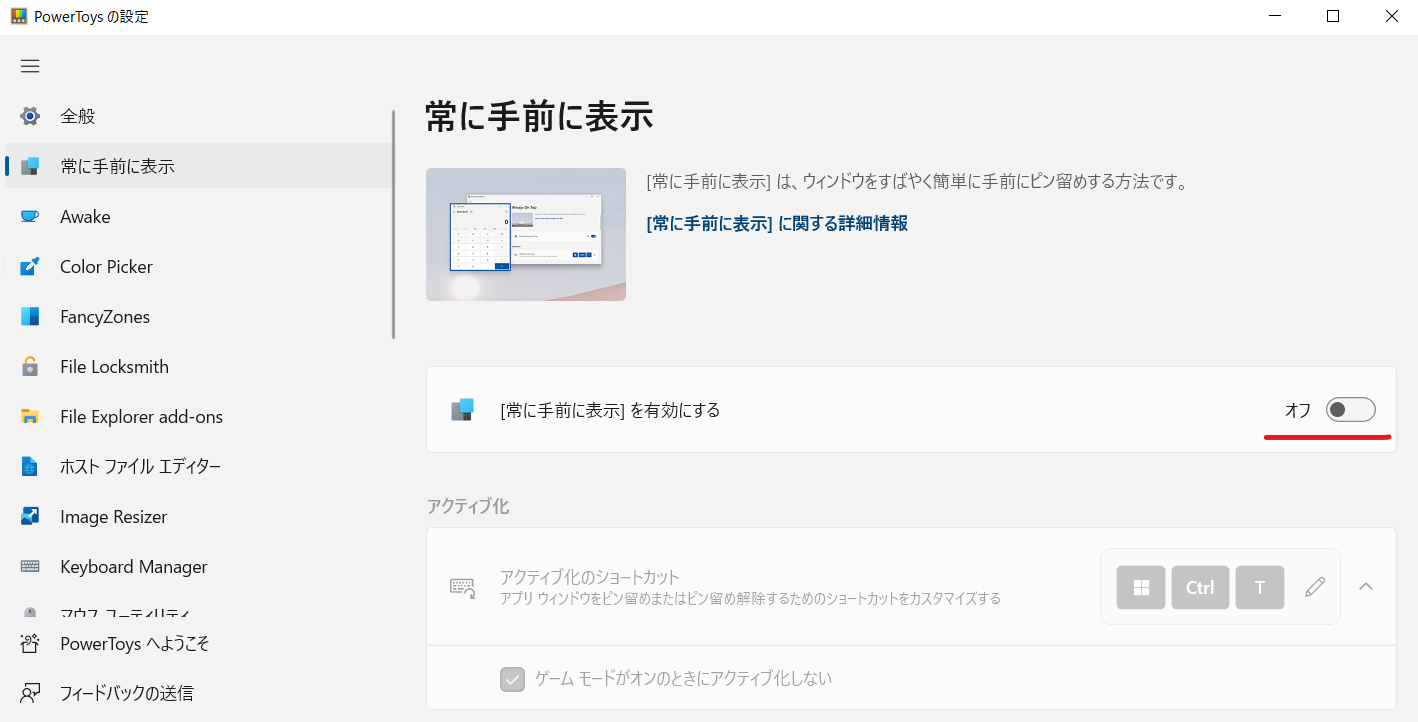
Task: Maximize the PowerToys window
Action: pyautogui.click(x=1333, y=16)
